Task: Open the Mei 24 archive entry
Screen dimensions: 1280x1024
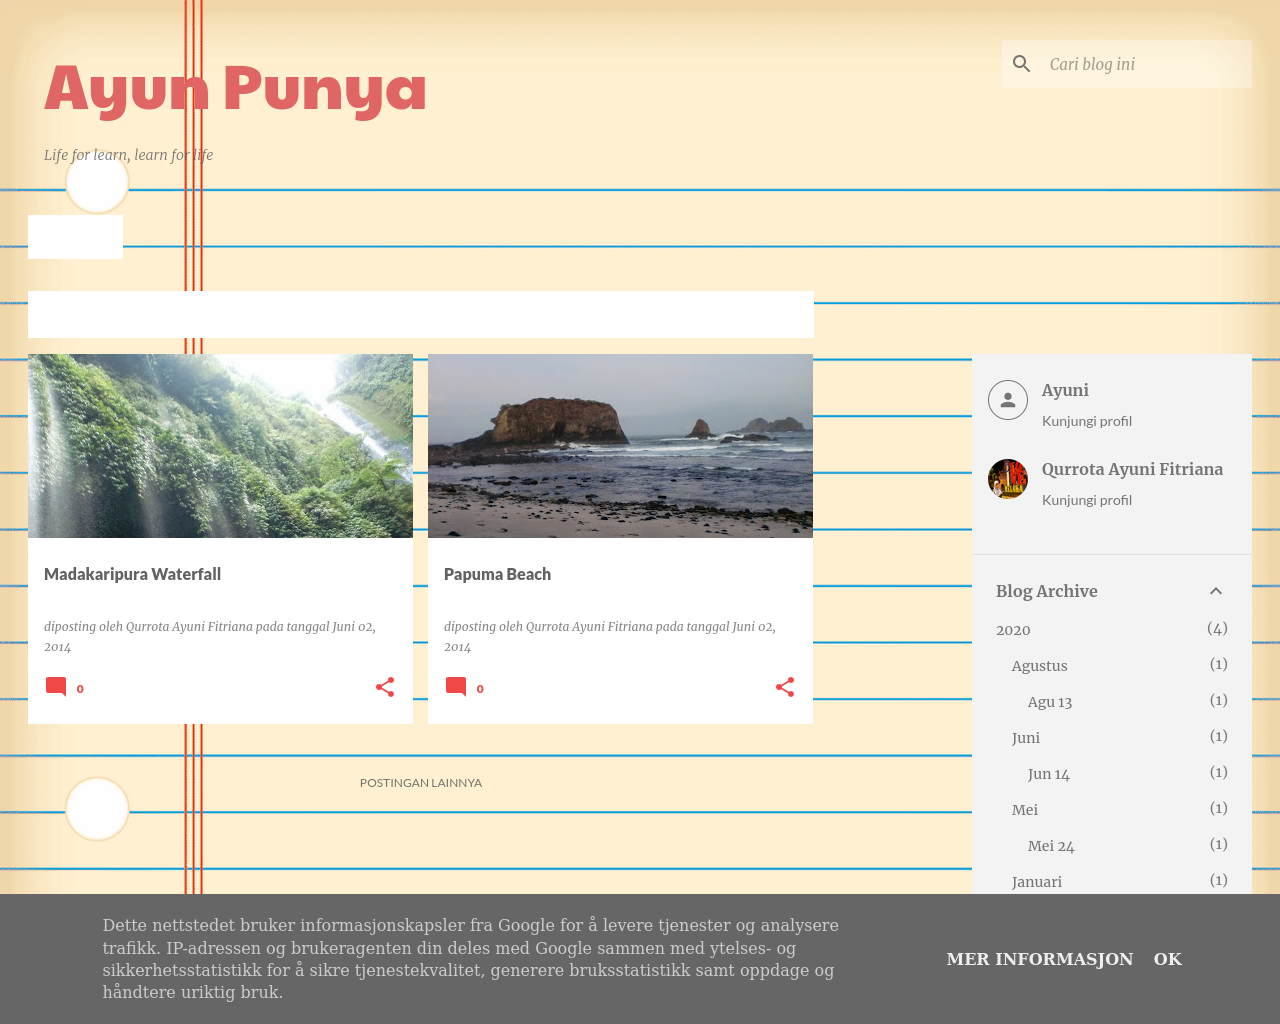Action: coord(1051,846)
